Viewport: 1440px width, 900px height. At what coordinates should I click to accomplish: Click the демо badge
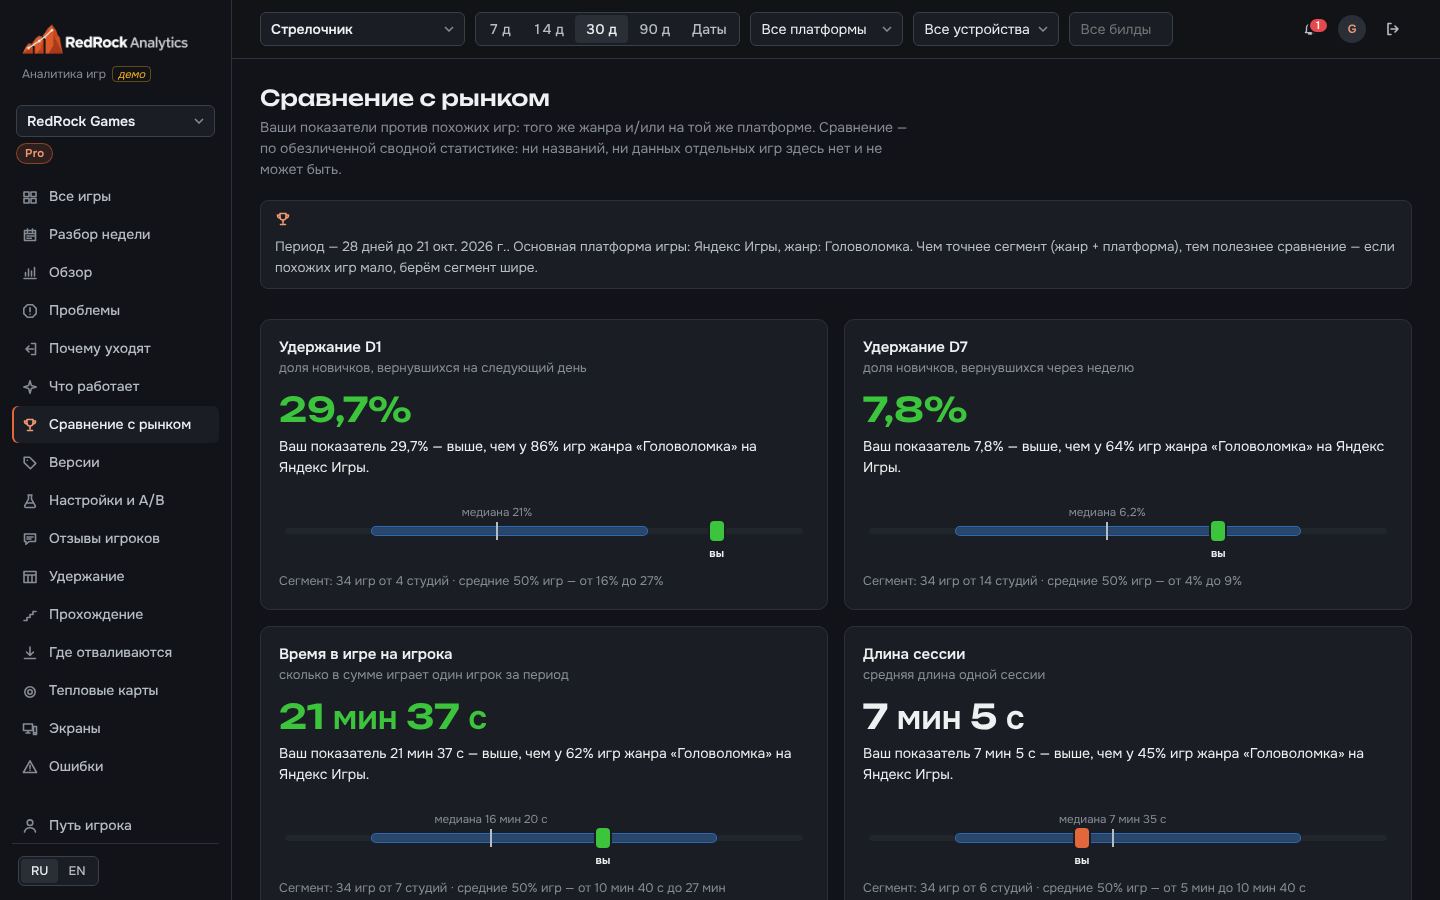132,74
